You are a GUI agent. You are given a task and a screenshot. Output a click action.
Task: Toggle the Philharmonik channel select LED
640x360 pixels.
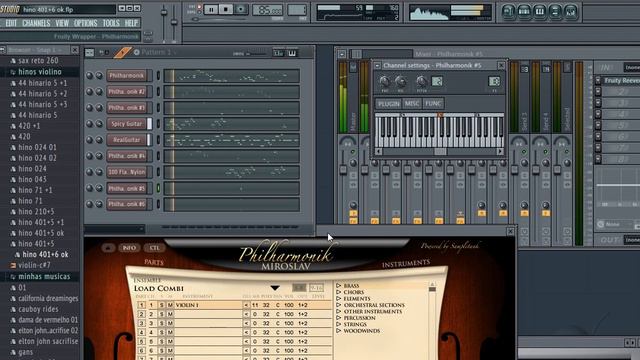tap(158, 76)
